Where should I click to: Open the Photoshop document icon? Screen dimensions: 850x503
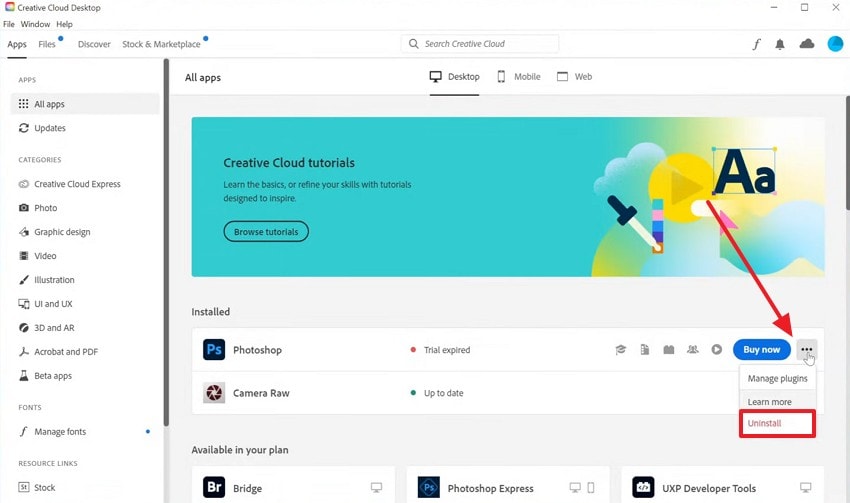pos(645,350)
